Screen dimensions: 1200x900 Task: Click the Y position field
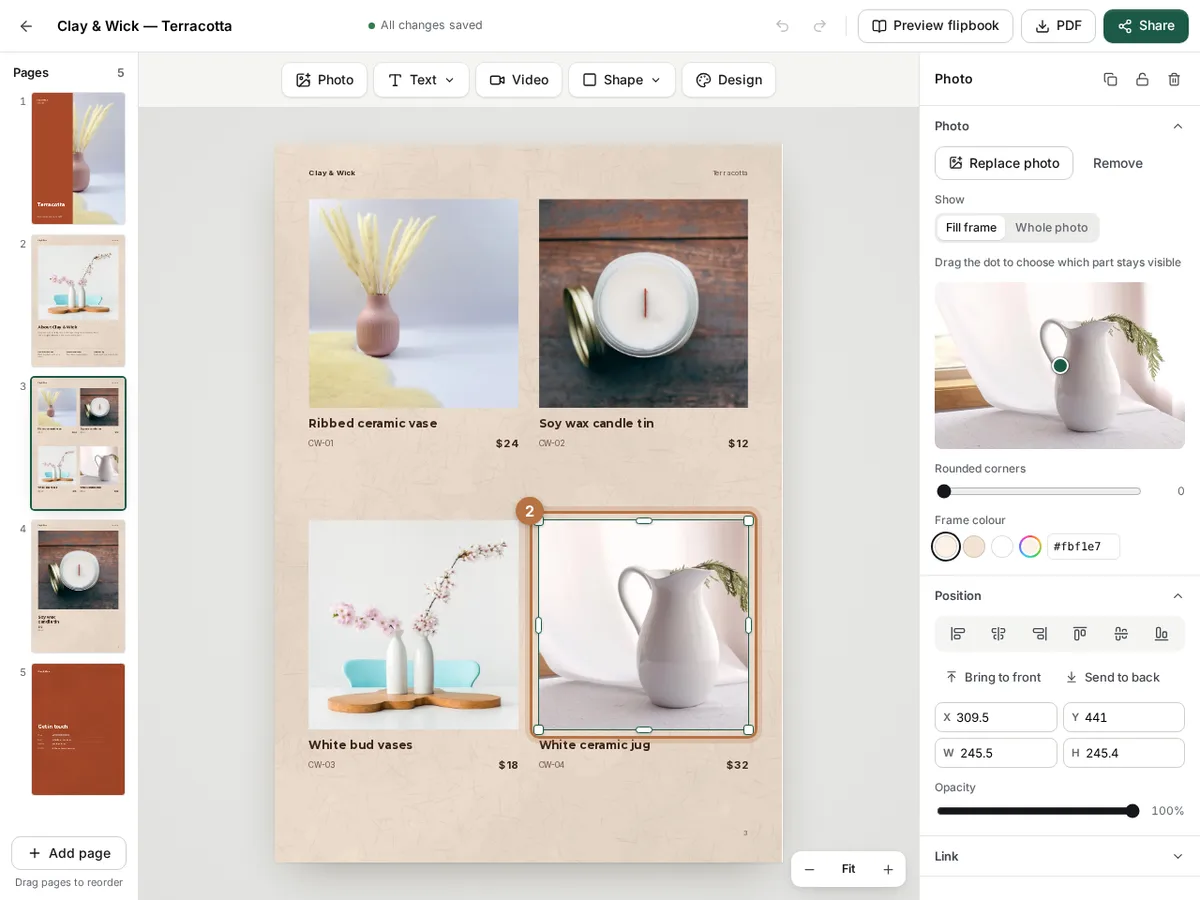pos(1124,717)
